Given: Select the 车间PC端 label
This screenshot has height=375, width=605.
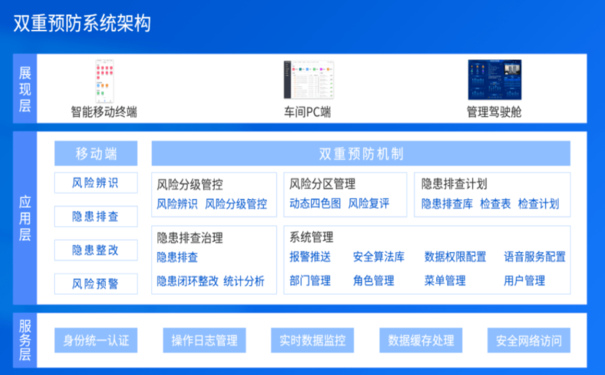Looking at the screenshot, I should pyautogui.click(x=308, y=112).
